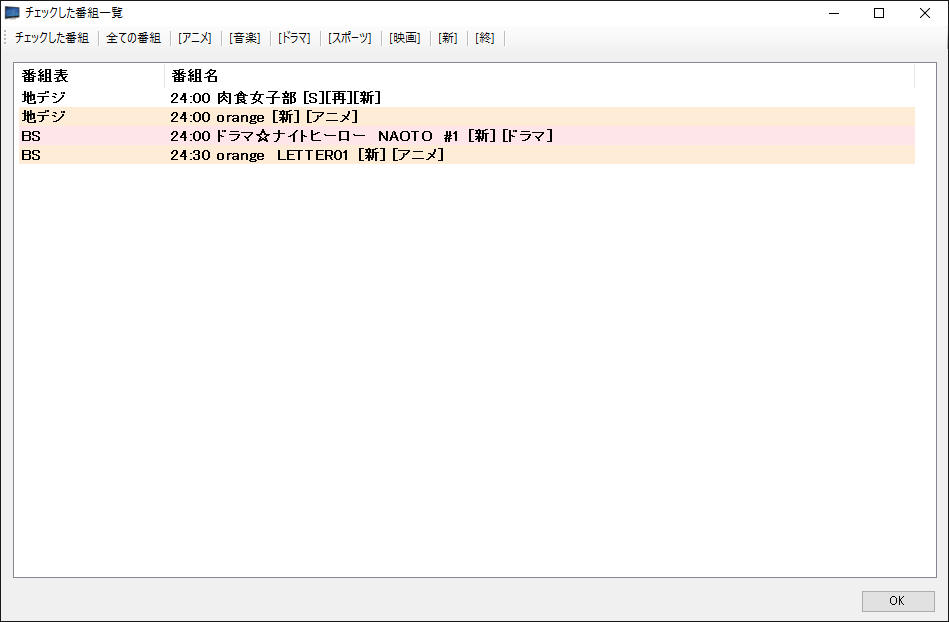
Task: Select the 肉食女子部 program row
Action: coord(467,97)
